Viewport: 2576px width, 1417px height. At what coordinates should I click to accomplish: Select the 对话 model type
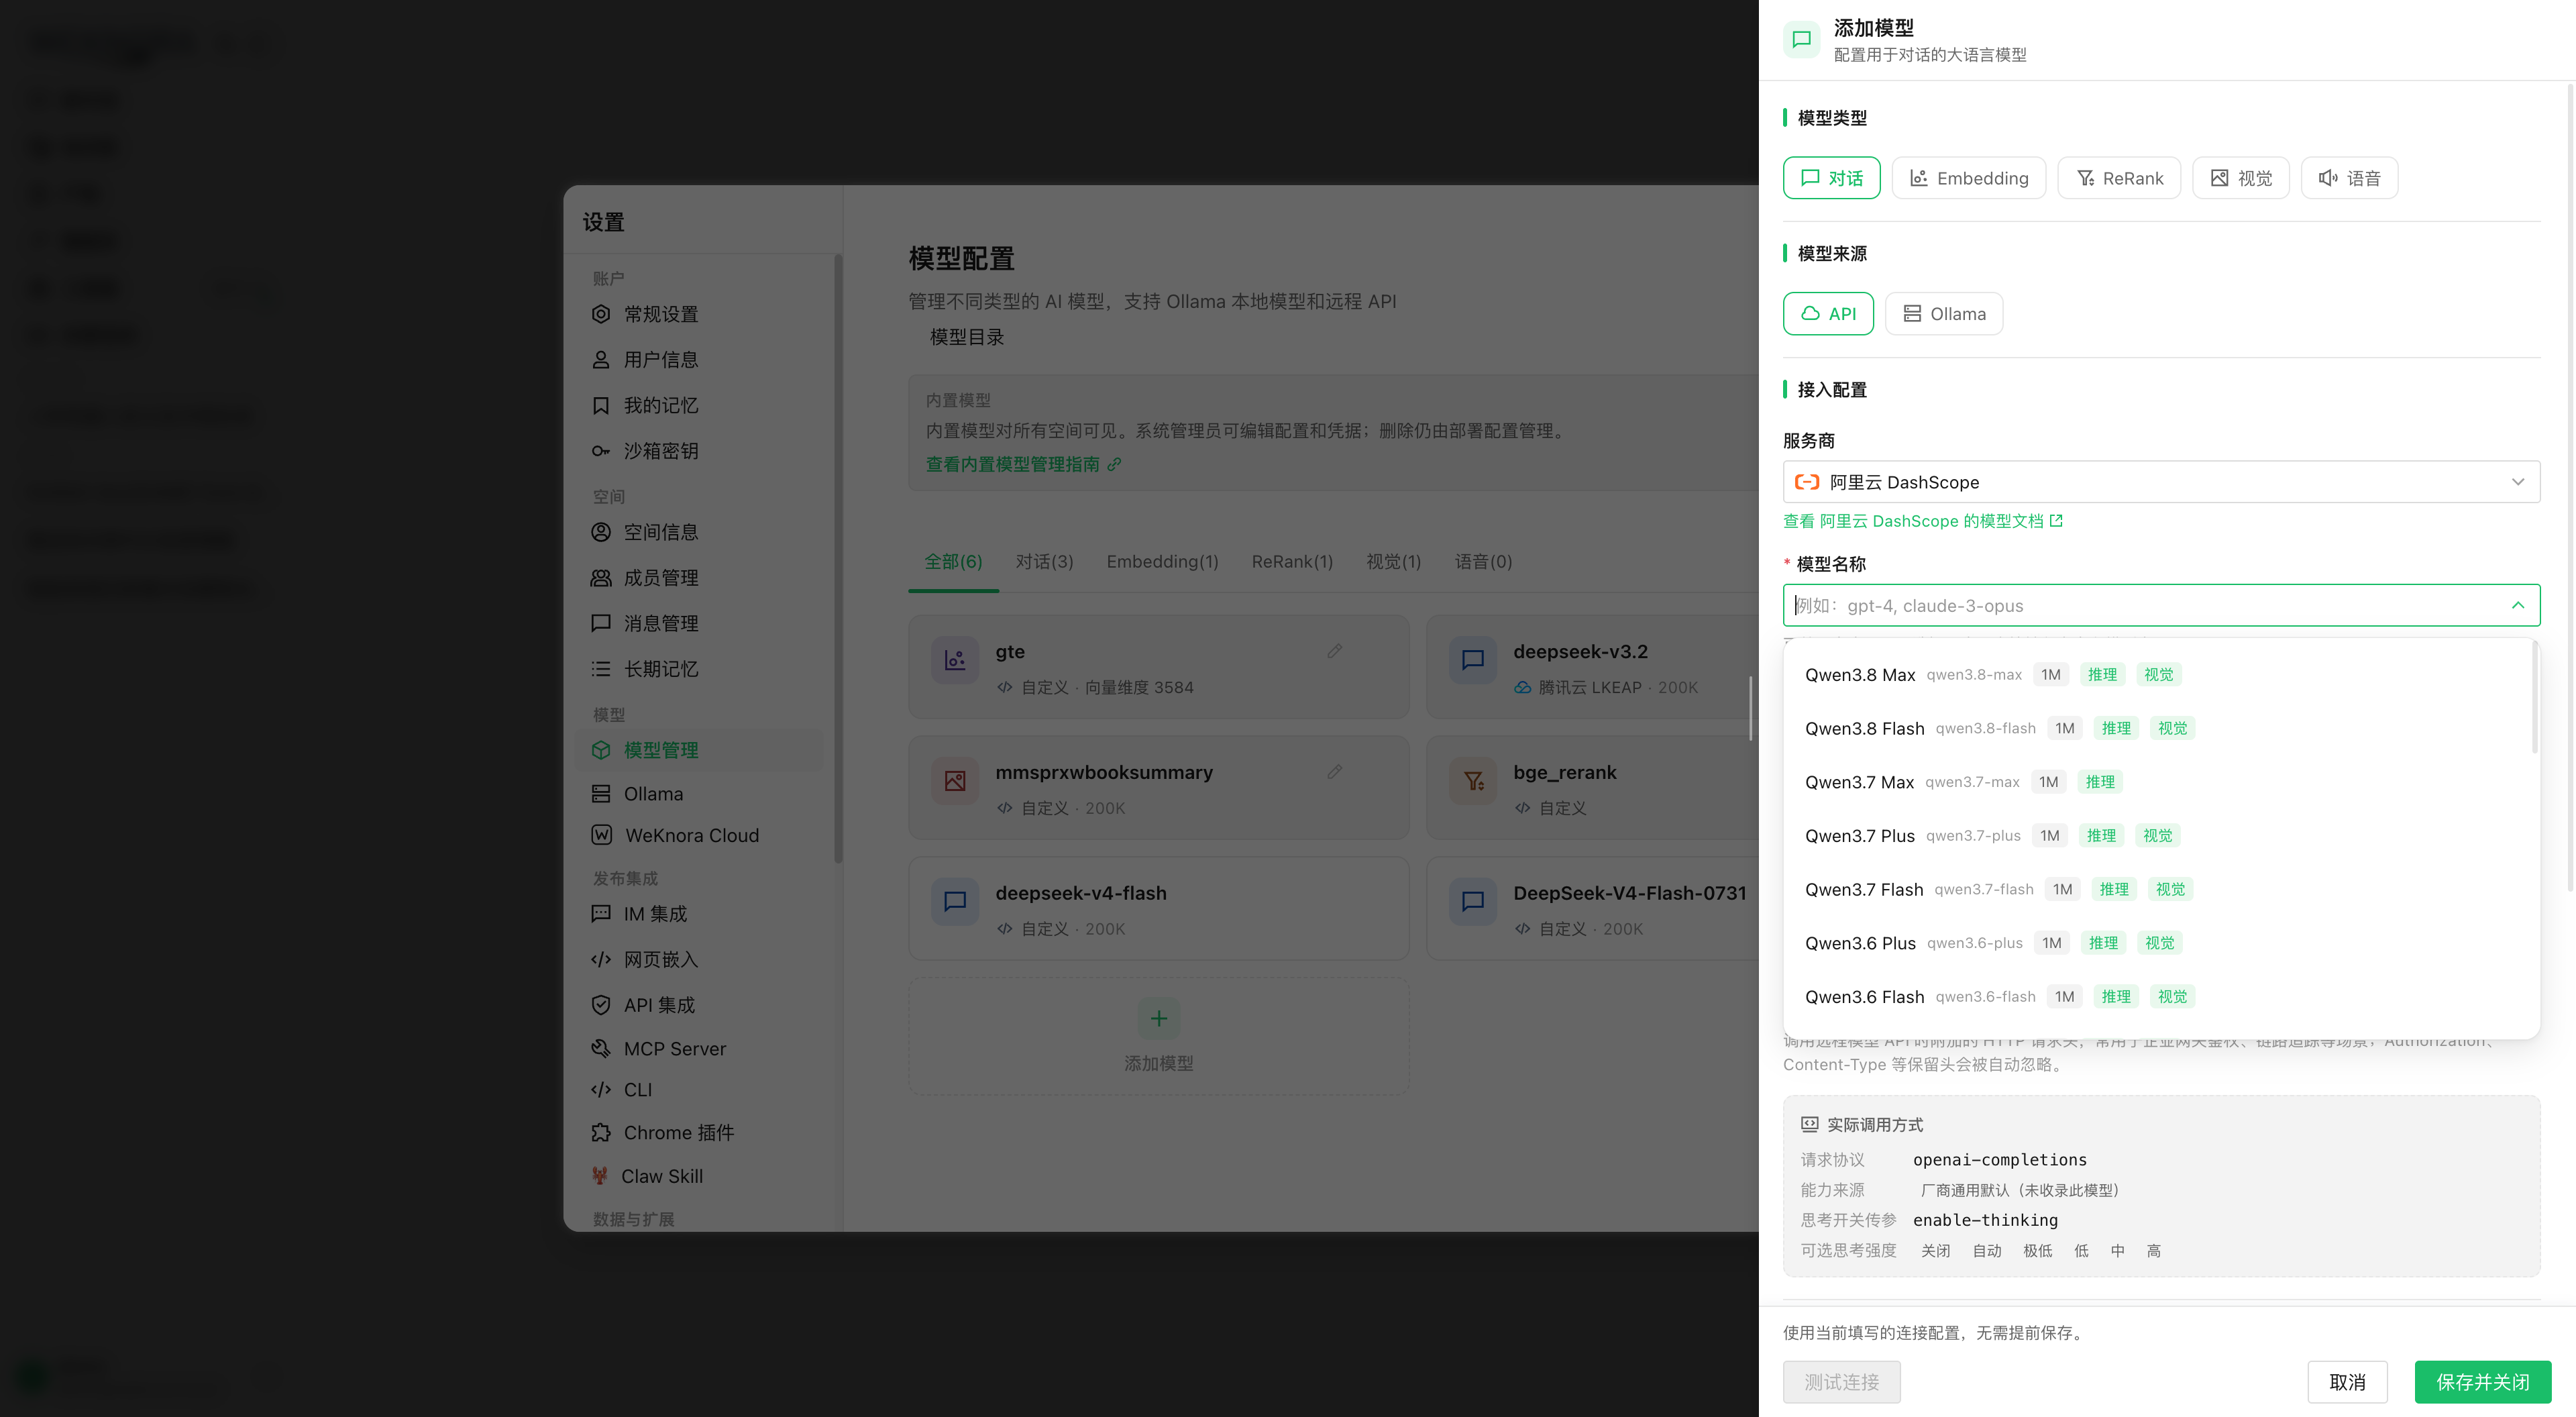click(1831, 178)
